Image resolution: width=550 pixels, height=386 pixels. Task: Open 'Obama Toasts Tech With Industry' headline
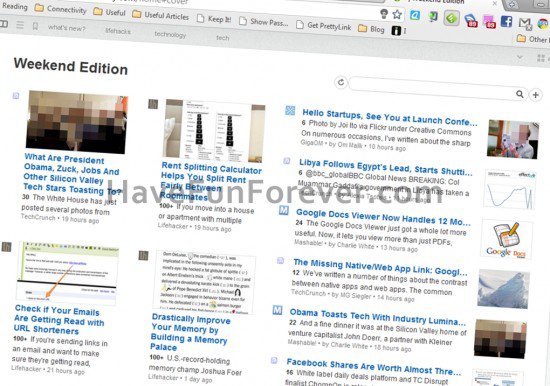tap(377, 317)
